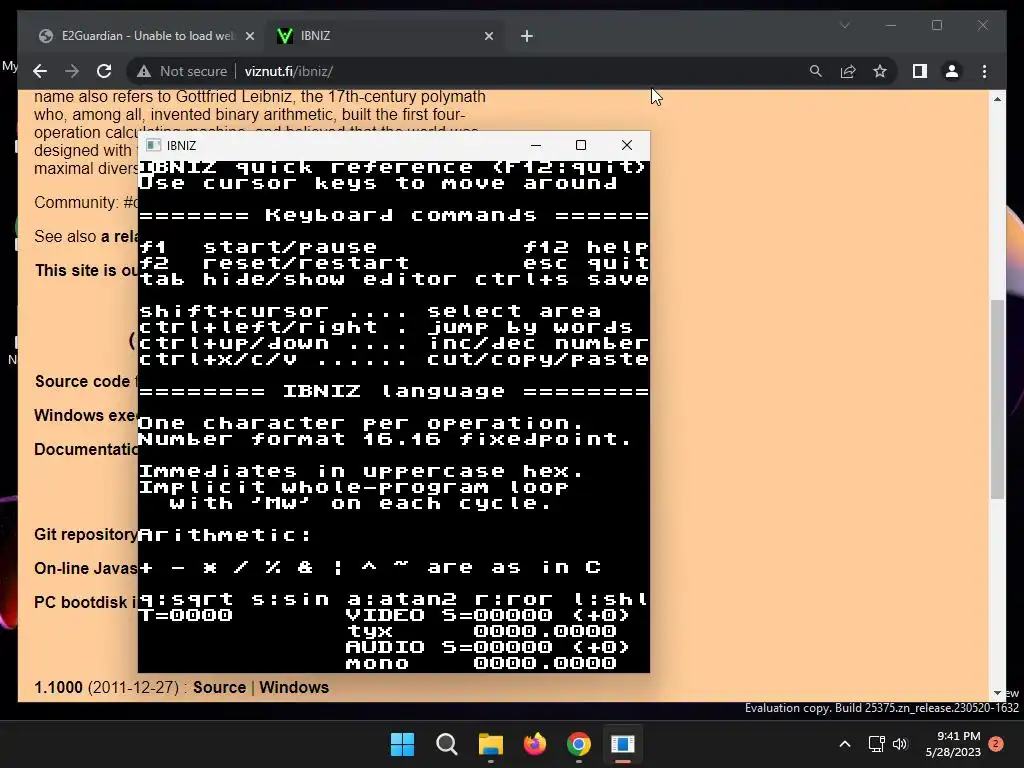
Task: Maximize the IBNIZ application window
Action: (581, 145)
